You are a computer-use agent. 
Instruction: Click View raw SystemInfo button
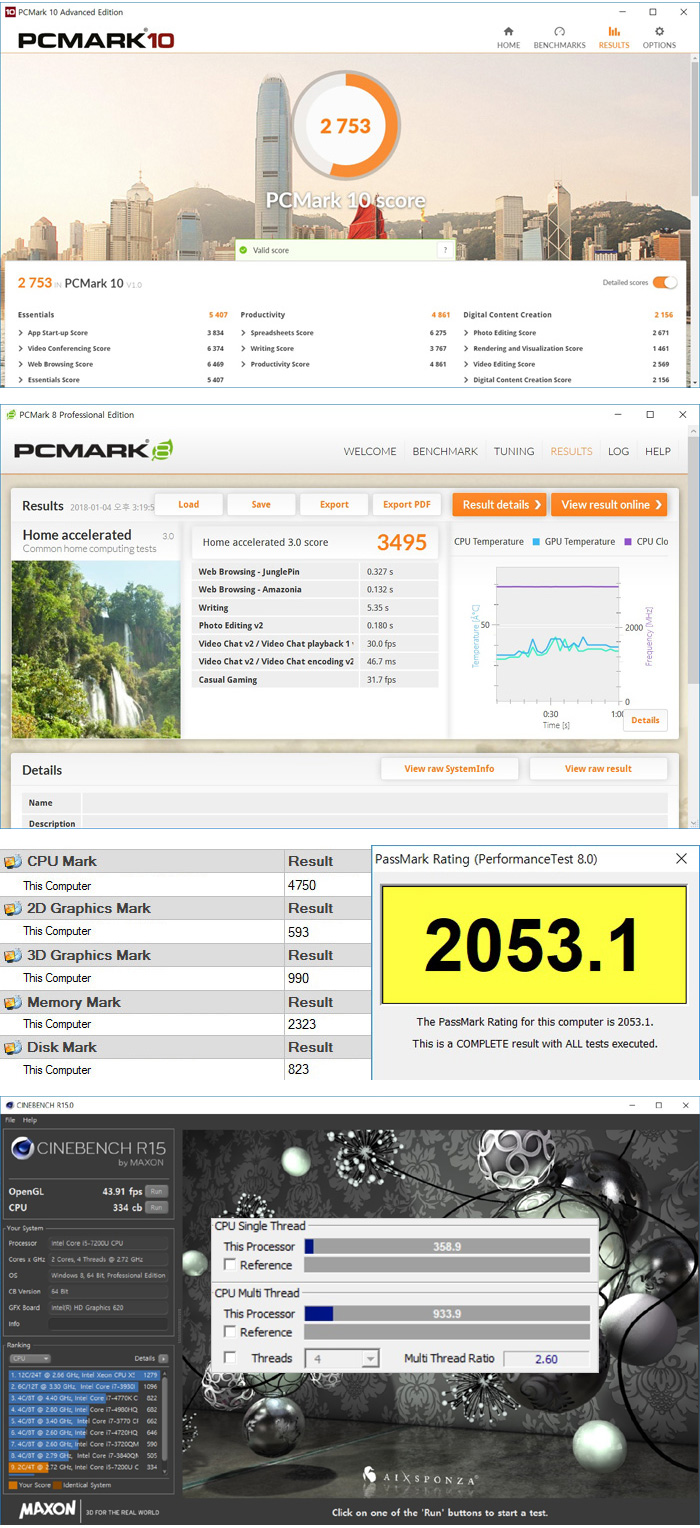point(448,769)
